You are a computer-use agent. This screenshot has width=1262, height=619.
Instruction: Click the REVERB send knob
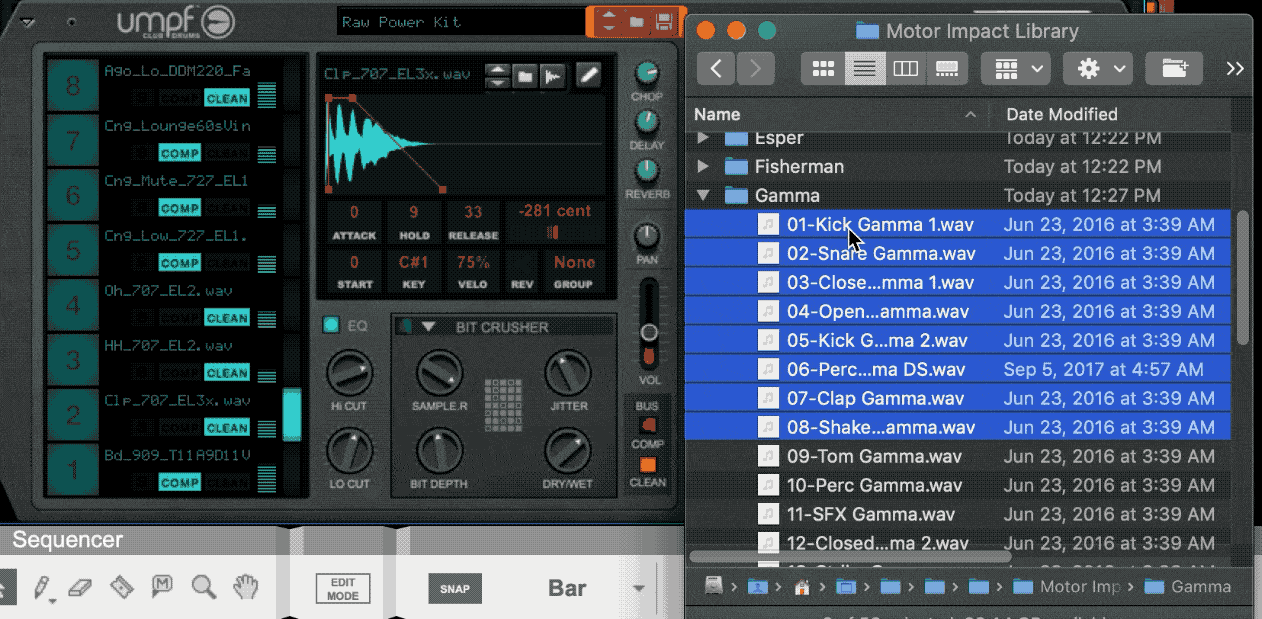648,171
